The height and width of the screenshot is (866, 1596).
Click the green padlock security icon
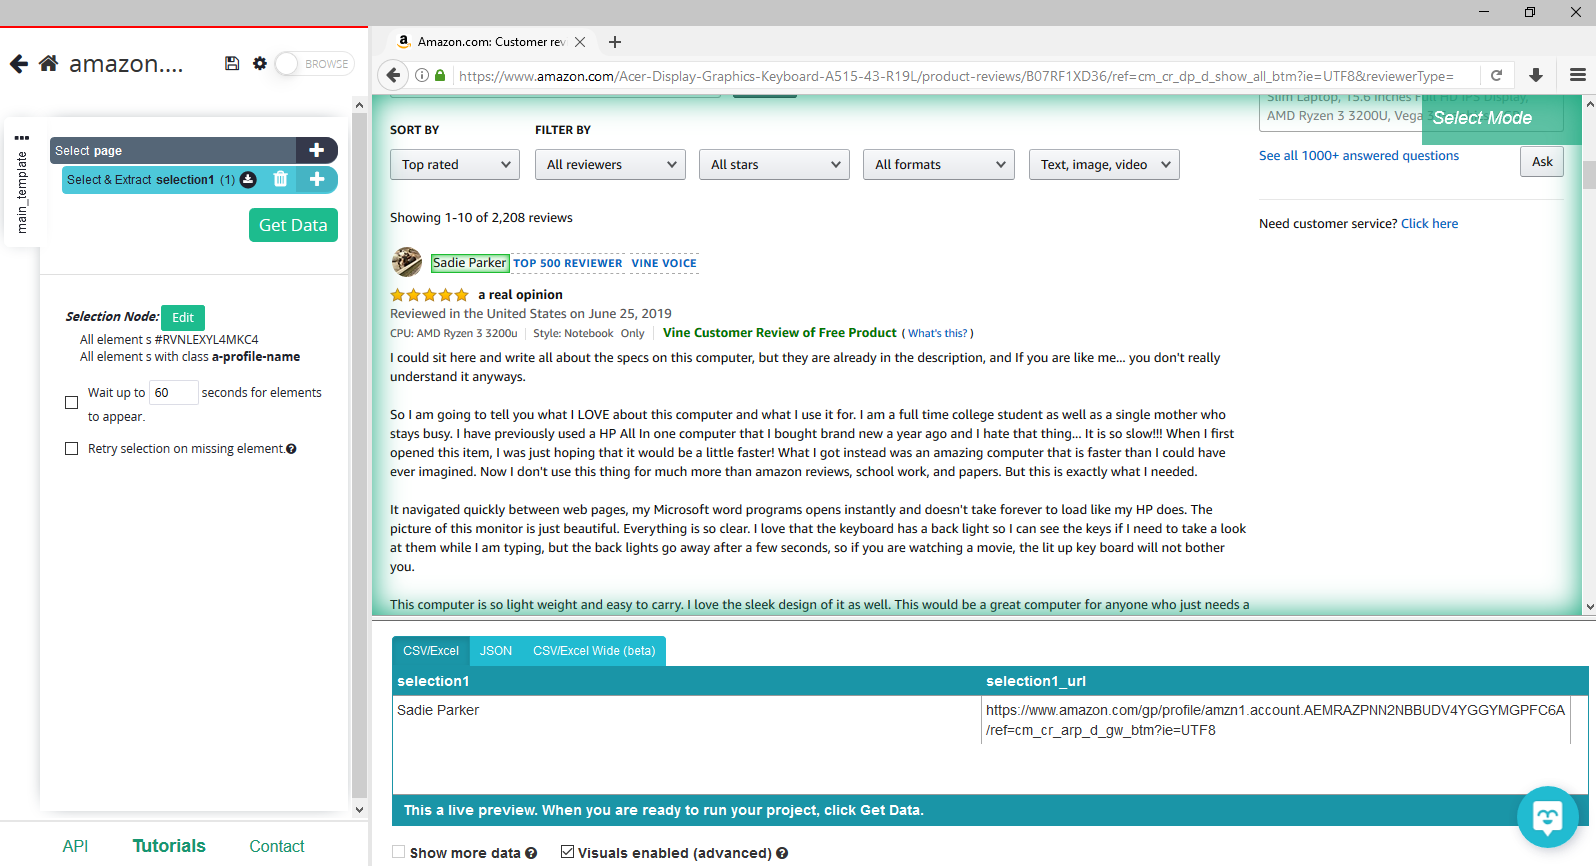point(440,75)
